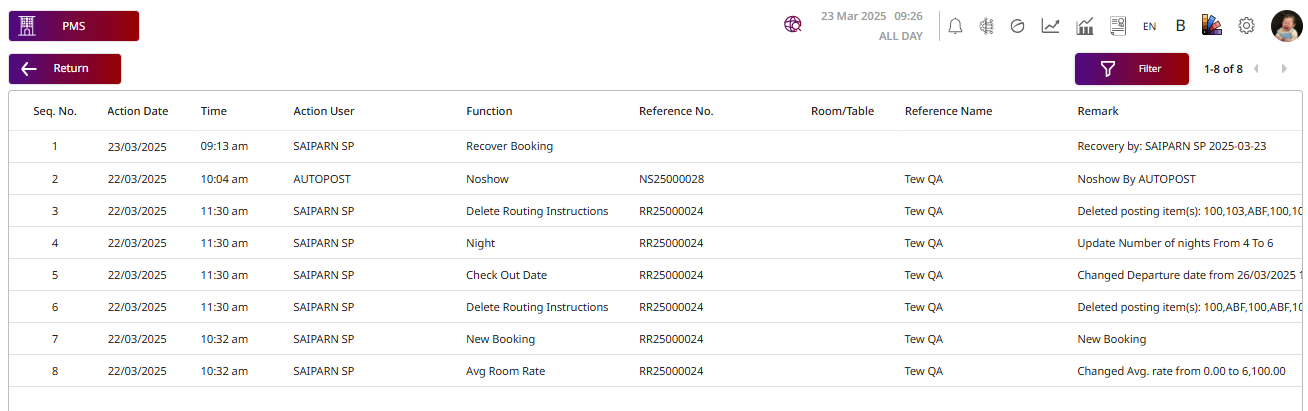This screenshot has width=1308, height=411.
Task: Go to the next page arrow
Action: (x=1284, y=69)
